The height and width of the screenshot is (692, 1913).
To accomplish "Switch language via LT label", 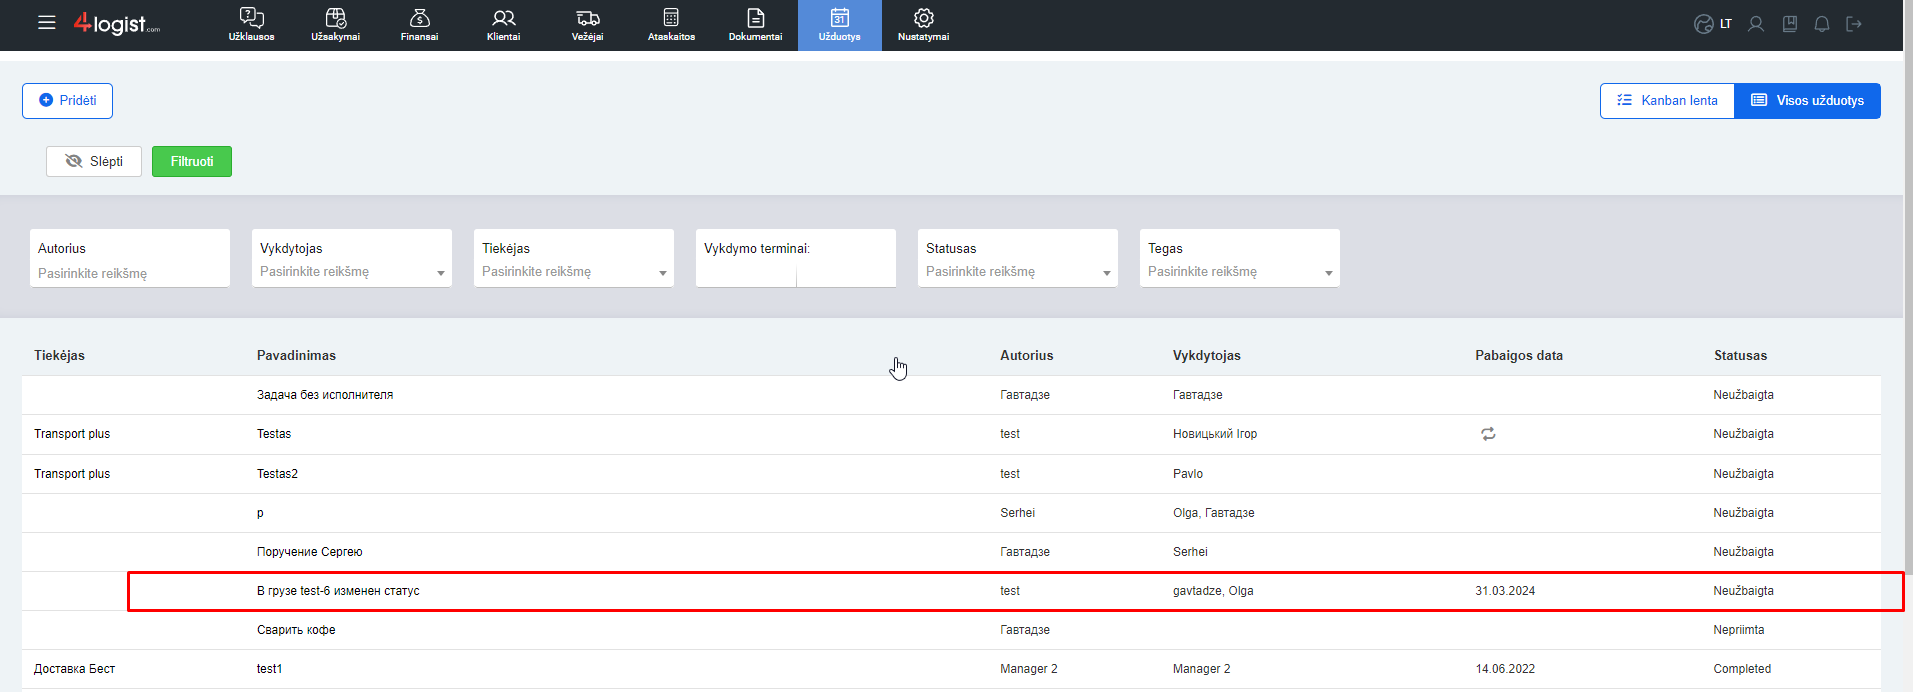I will [x=1726, y=24].
